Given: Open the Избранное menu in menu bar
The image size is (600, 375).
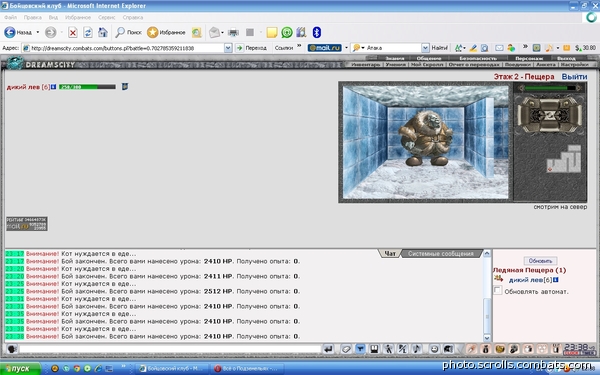Looking at the screenshot, I should tap(78, 17).
